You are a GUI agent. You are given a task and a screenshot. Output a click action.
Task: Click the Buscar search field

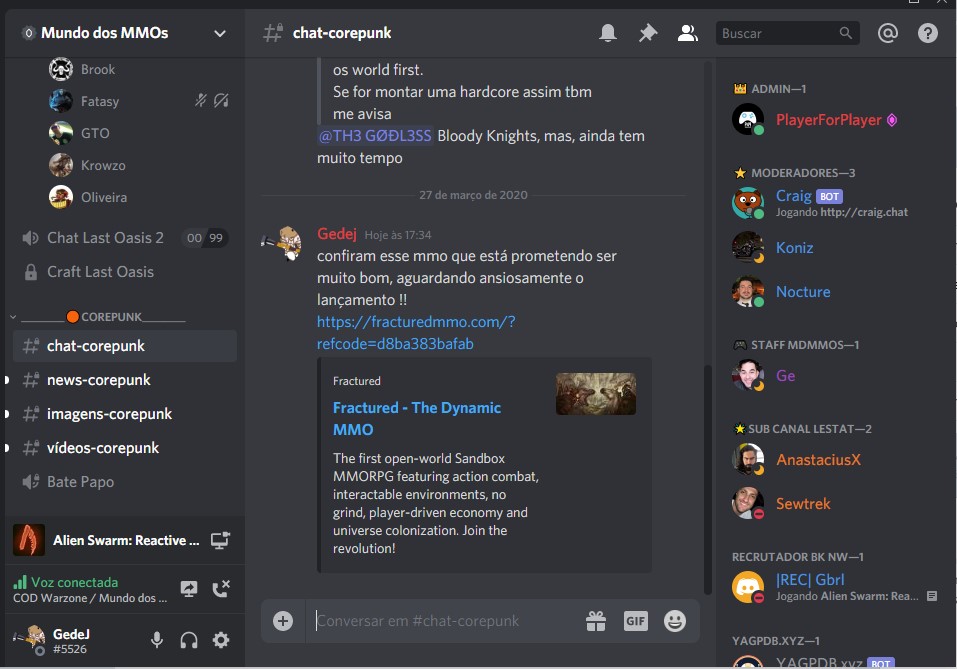pyautogui.click(x=787, y=33)
